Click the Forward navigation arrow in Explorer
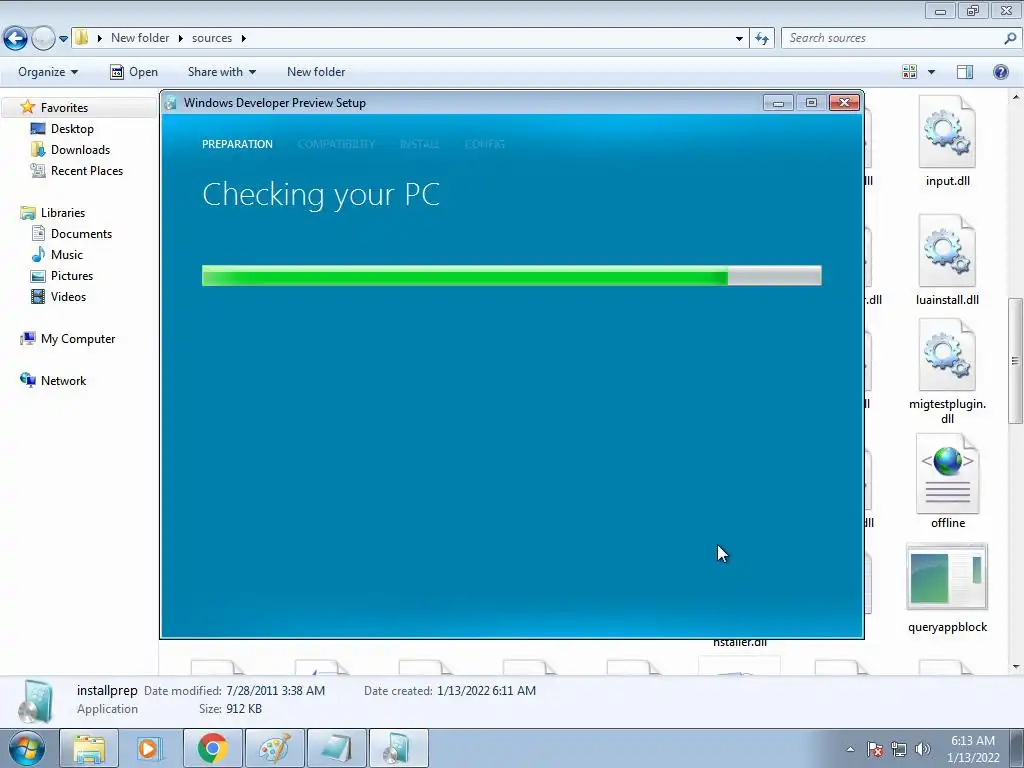Image resolution: width=1024 pixels, height=768 pixels. click(43, 39)
